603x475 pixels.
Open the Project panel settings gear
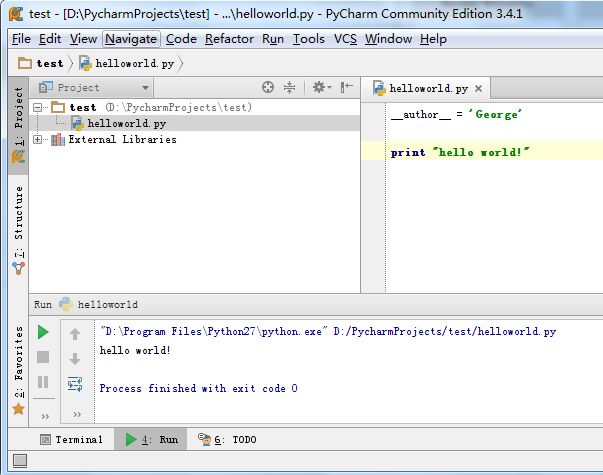[321, 87]
